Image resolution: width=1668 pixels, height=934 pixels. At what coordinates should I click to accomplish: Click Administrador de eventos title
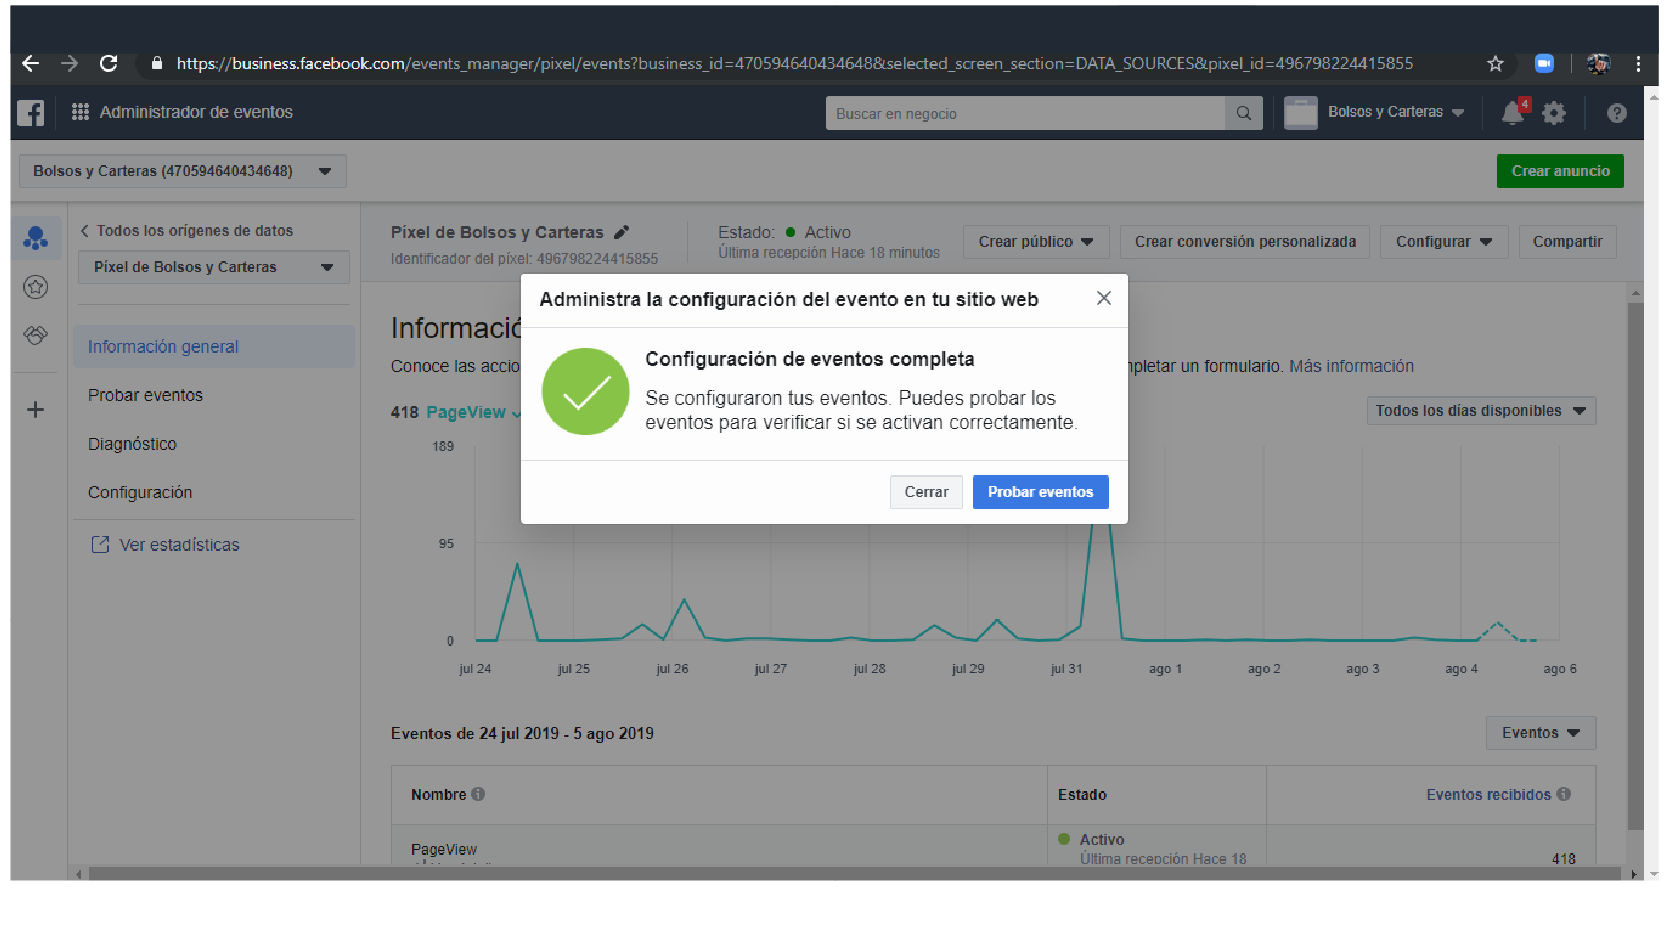click(x=196, y=112)
